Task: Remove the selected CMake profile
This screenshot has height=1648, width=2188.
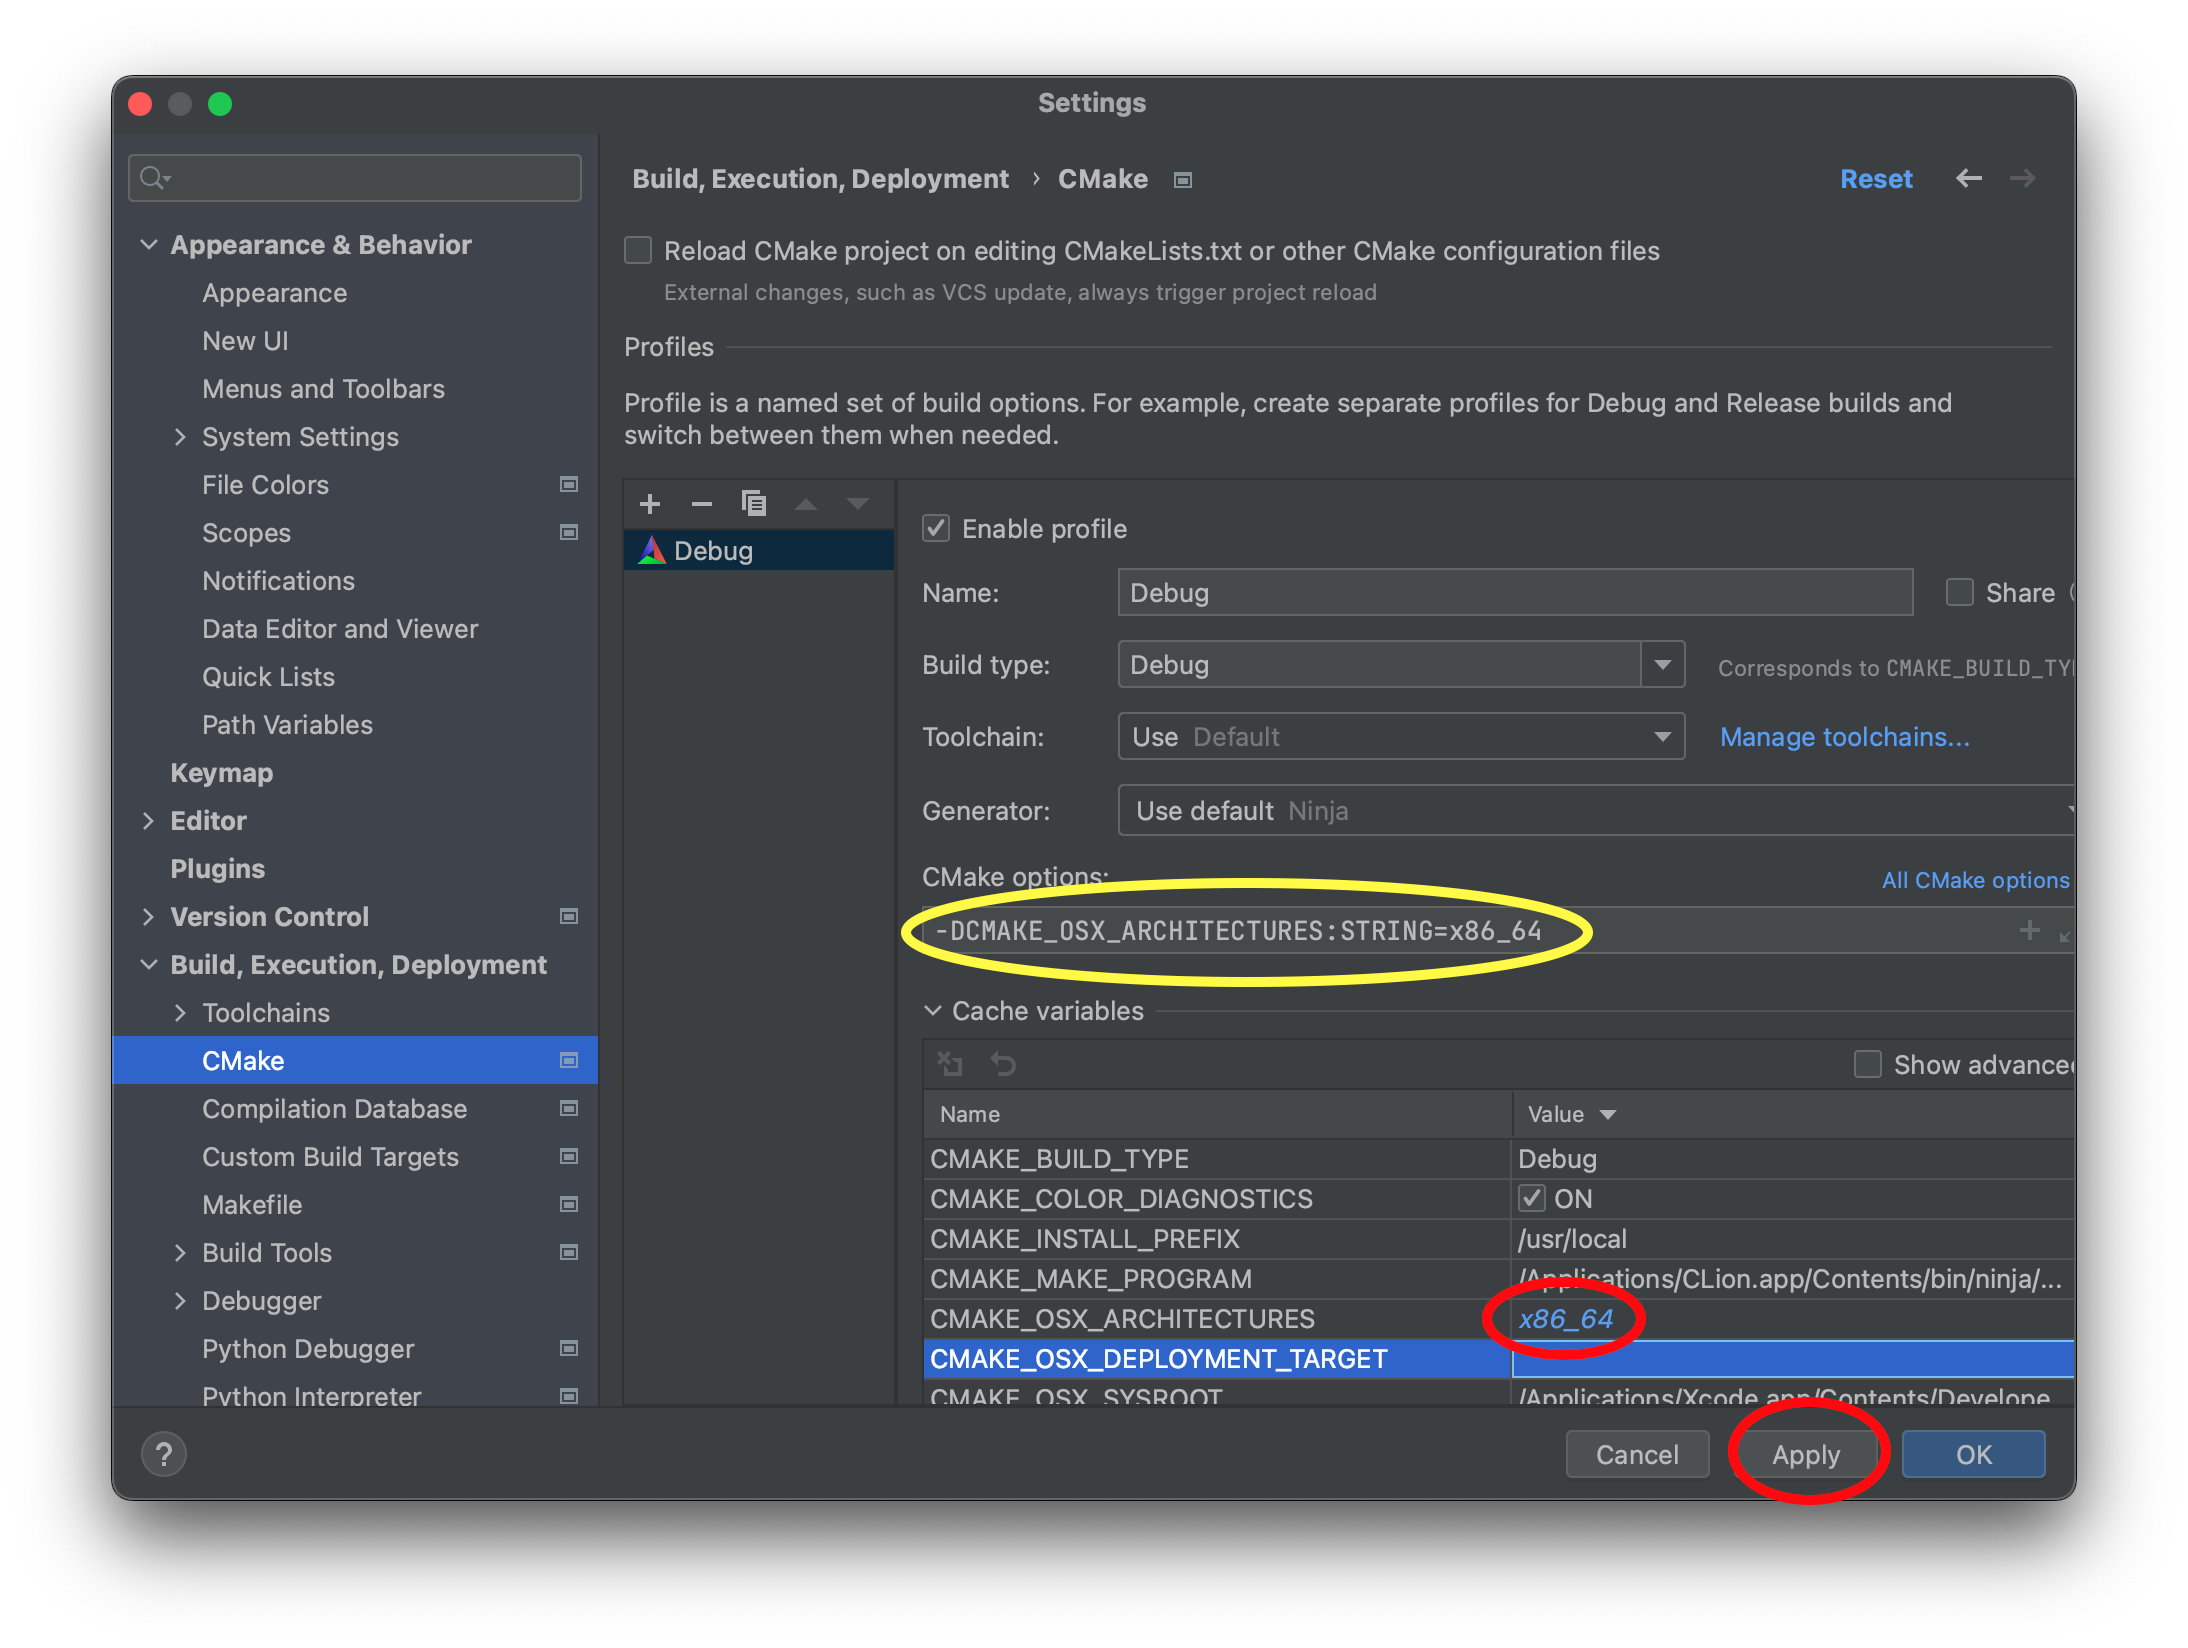Action: (x=702, y=504)
